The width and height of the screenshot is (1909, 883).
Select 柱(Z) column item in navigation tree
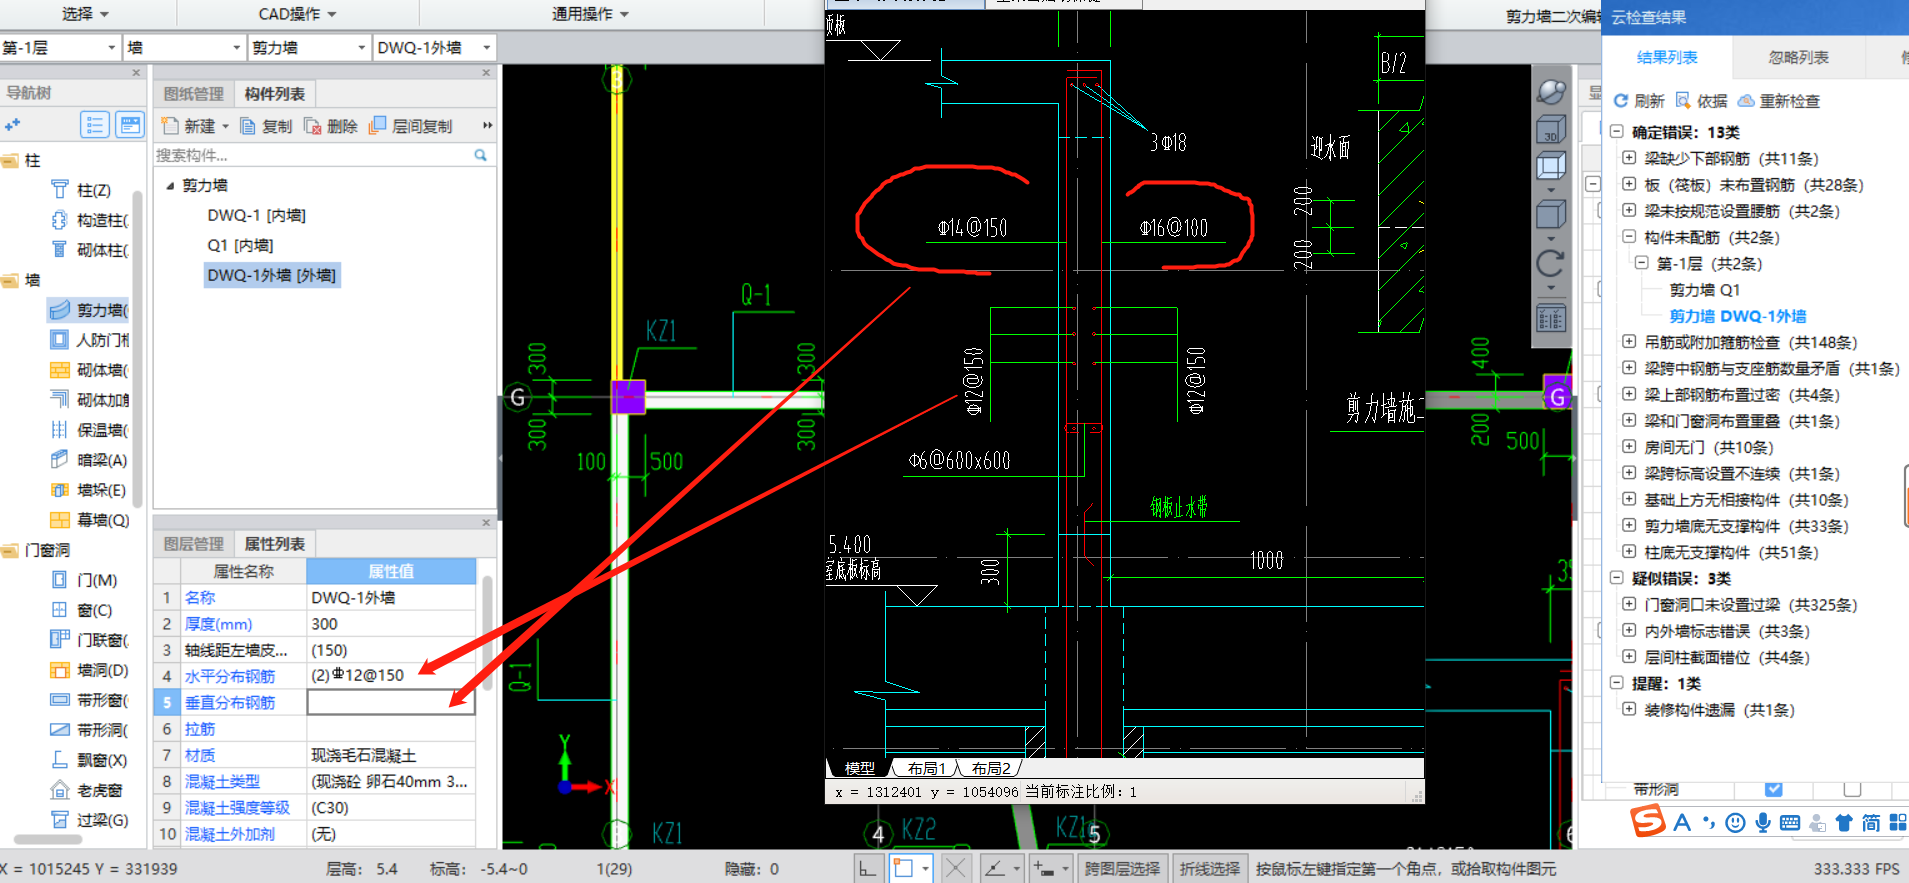pyautogui.click(x=82, y=190)
